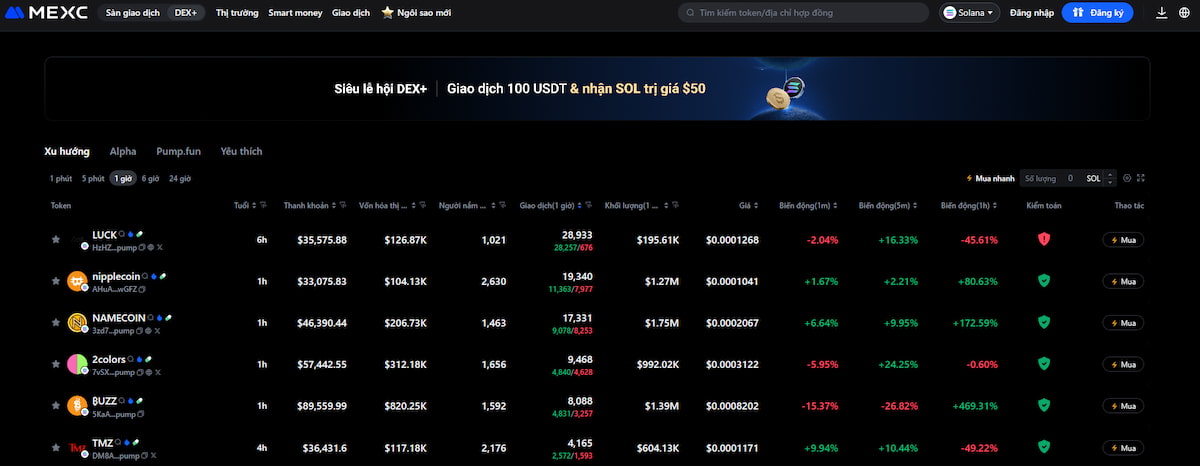The width and height of the screenshot is (1200, 466).
Task: Favorite the 2colors token star
Action: tap(56, 364)
